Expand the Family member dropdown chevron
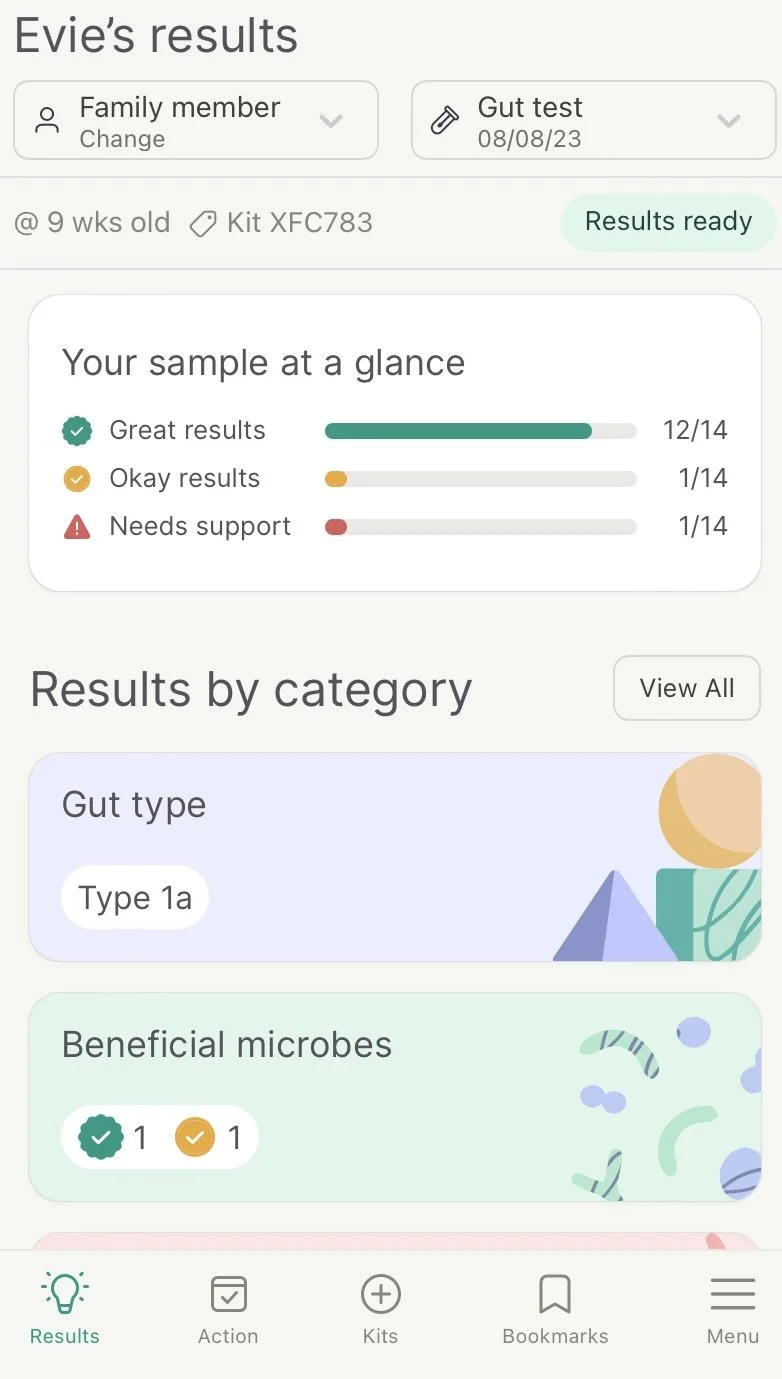The height and width of the screenshot is (1379, 782). click(331, 121)
